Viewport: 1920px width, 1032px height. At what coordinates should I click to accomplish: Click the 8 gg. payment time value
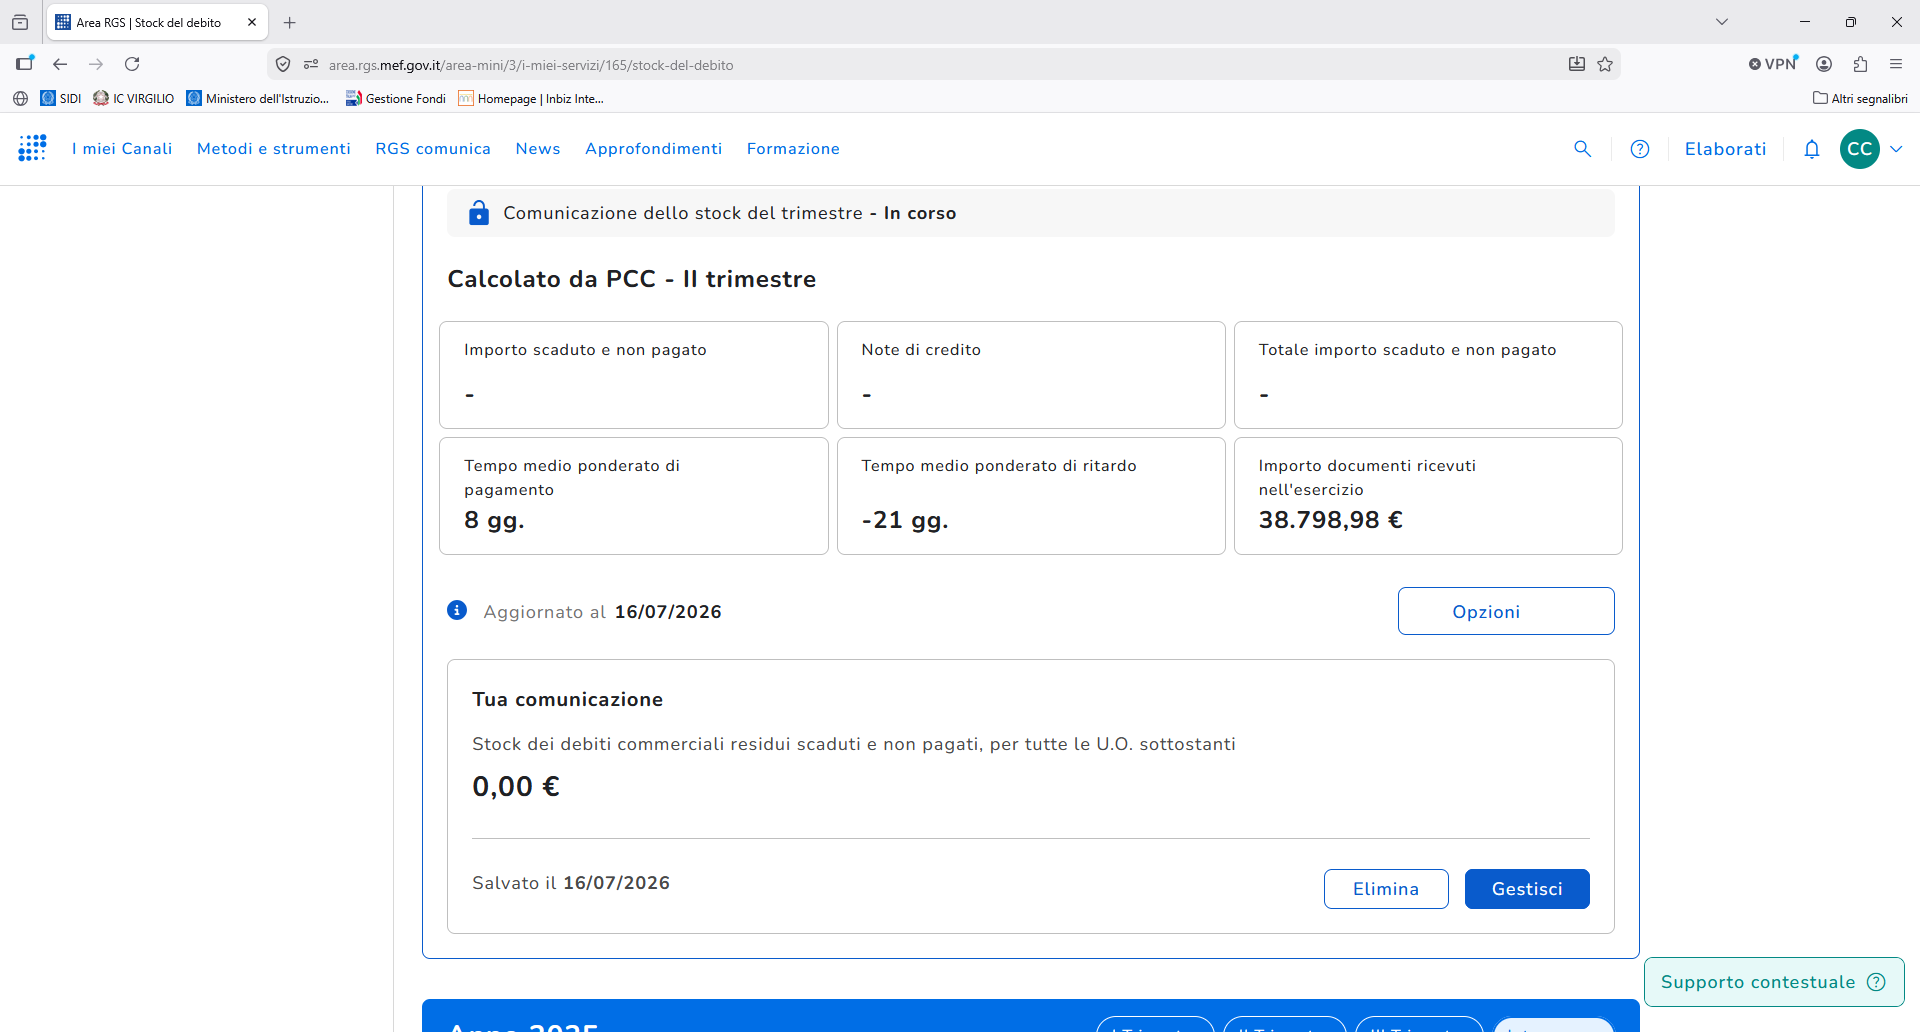[494, 520]
